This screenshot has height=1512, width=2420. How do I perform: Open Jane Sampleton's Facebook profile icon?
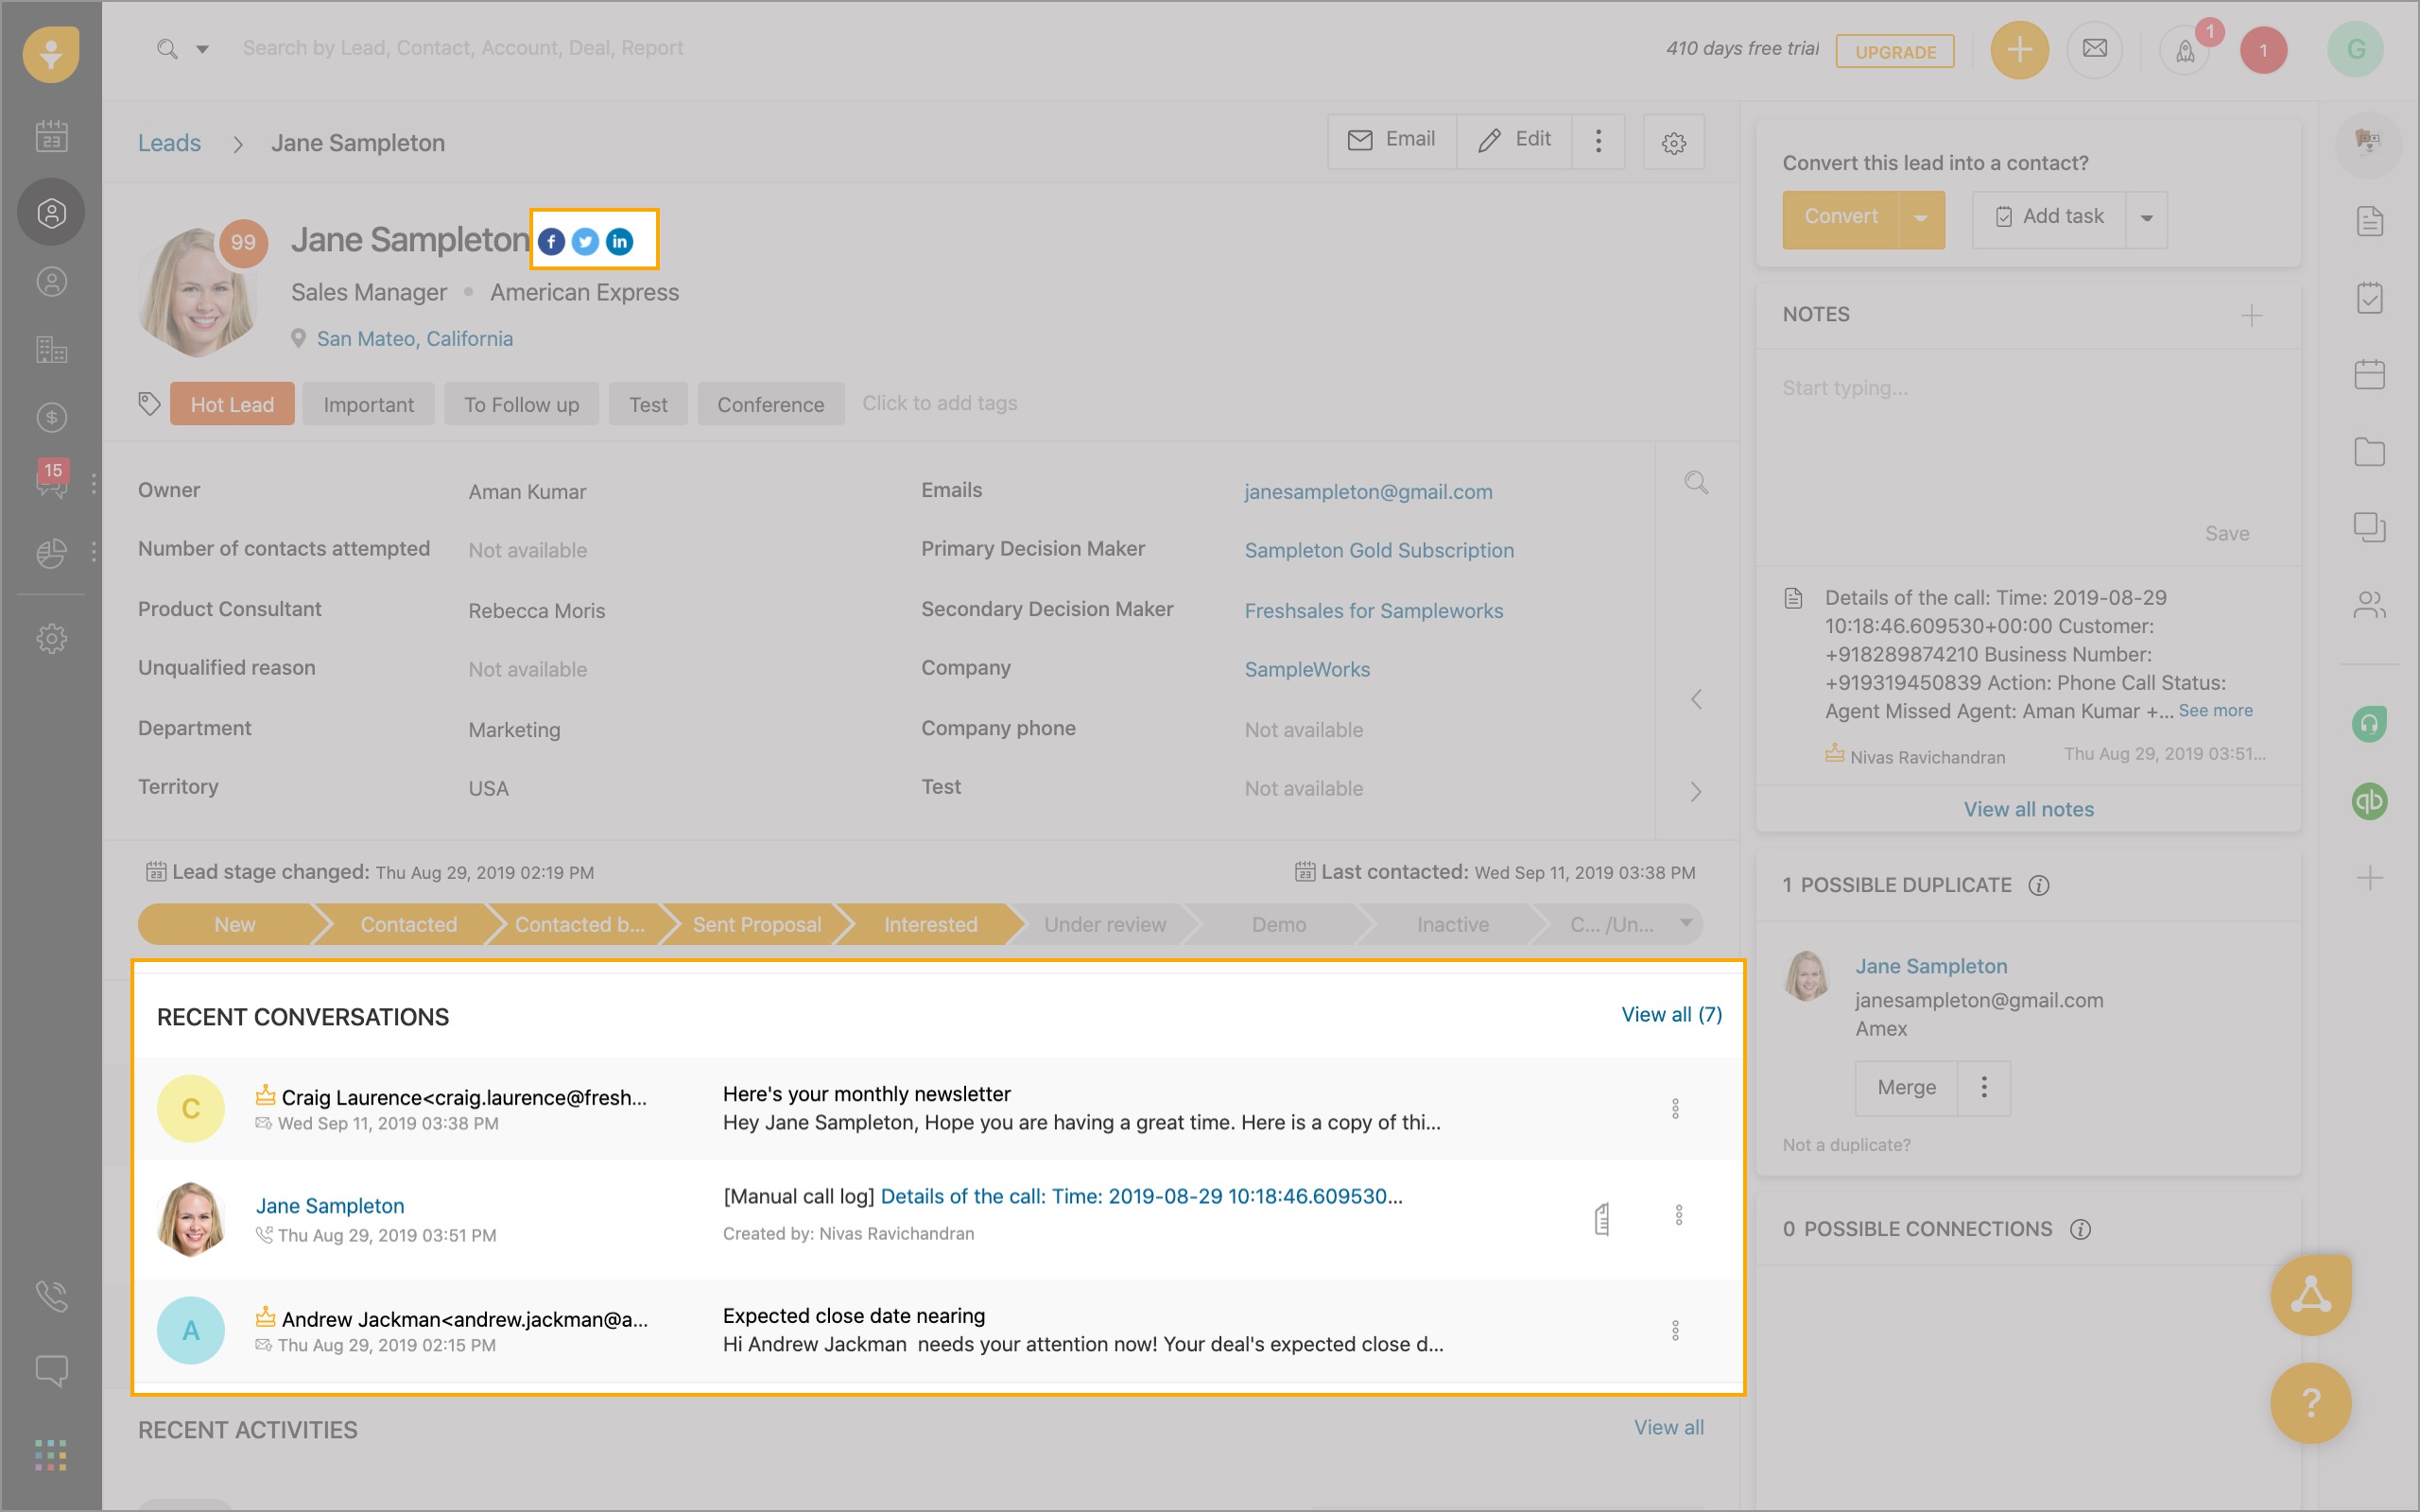[551, 241]
